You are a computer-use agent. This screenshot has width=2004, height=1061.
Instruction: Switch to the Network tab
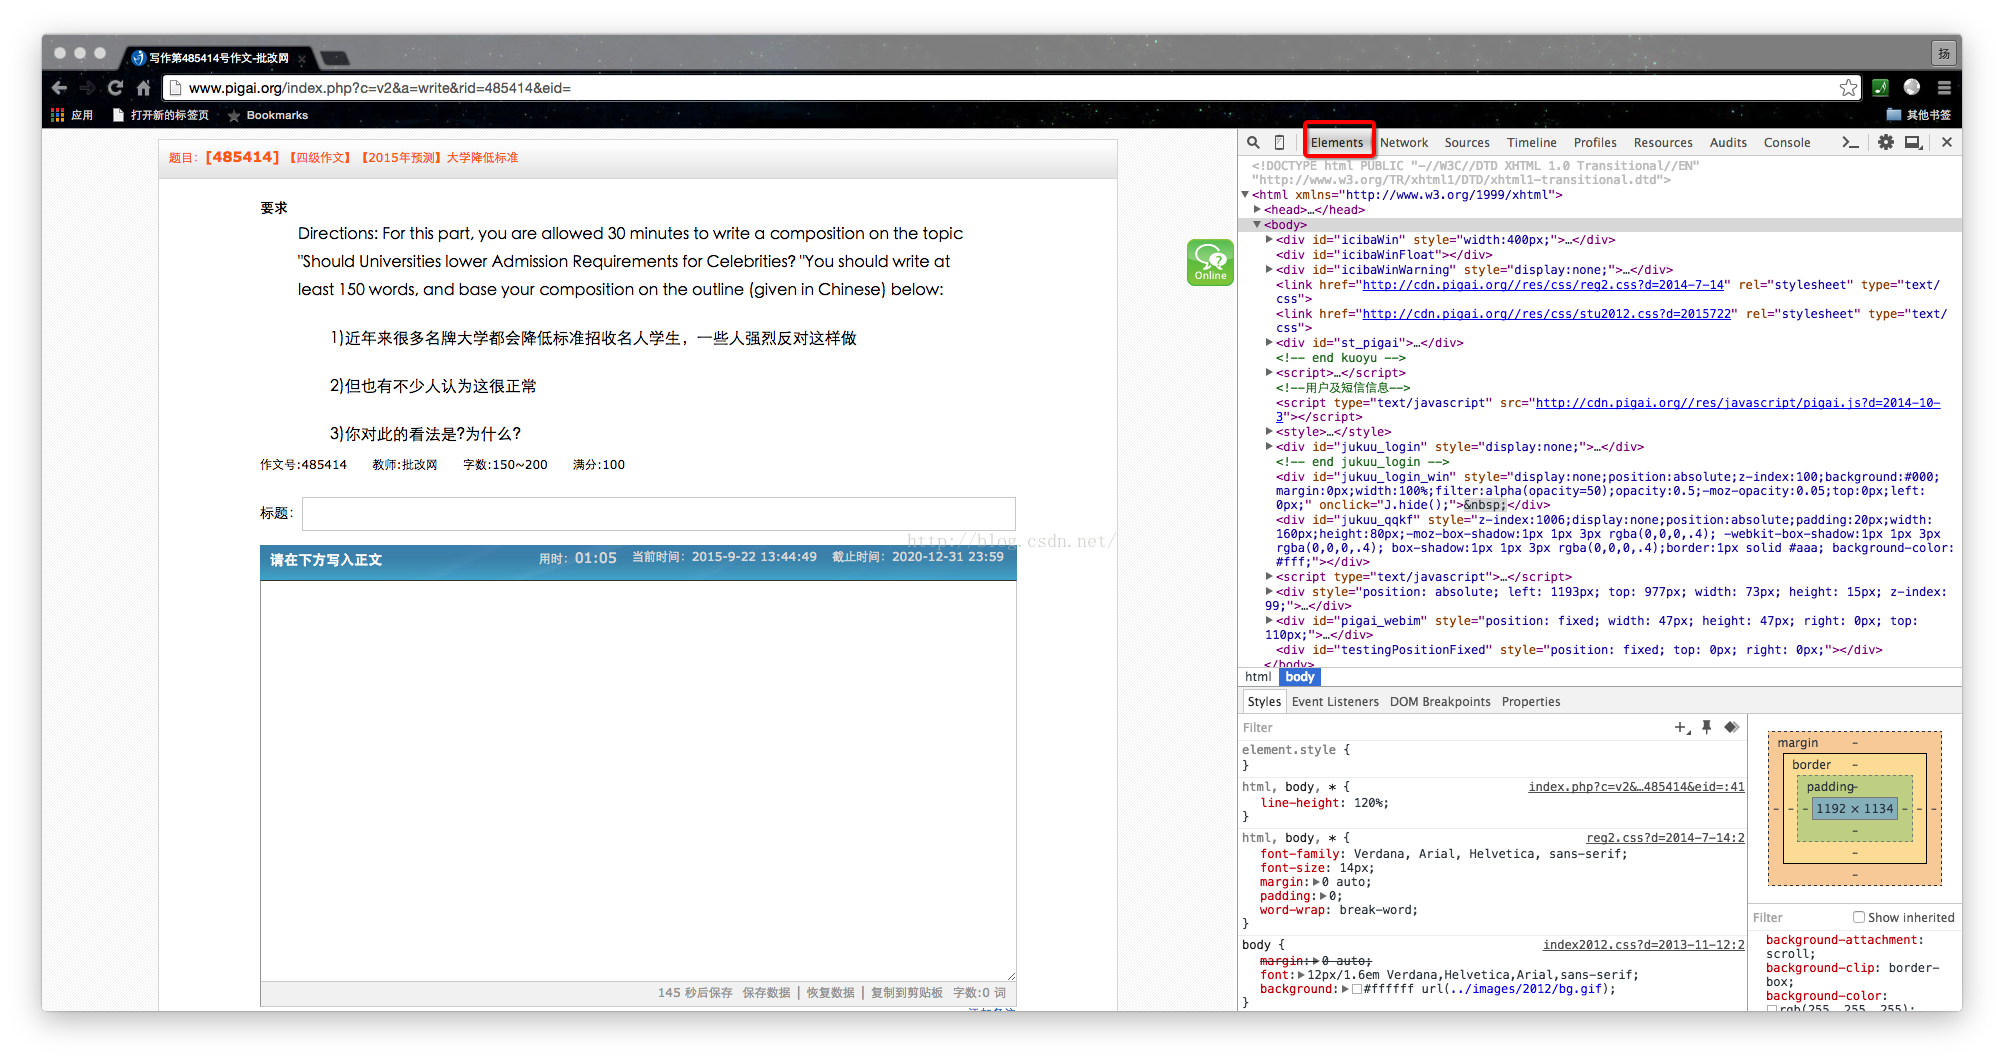pyautogui.click(x=1404, y=143)
